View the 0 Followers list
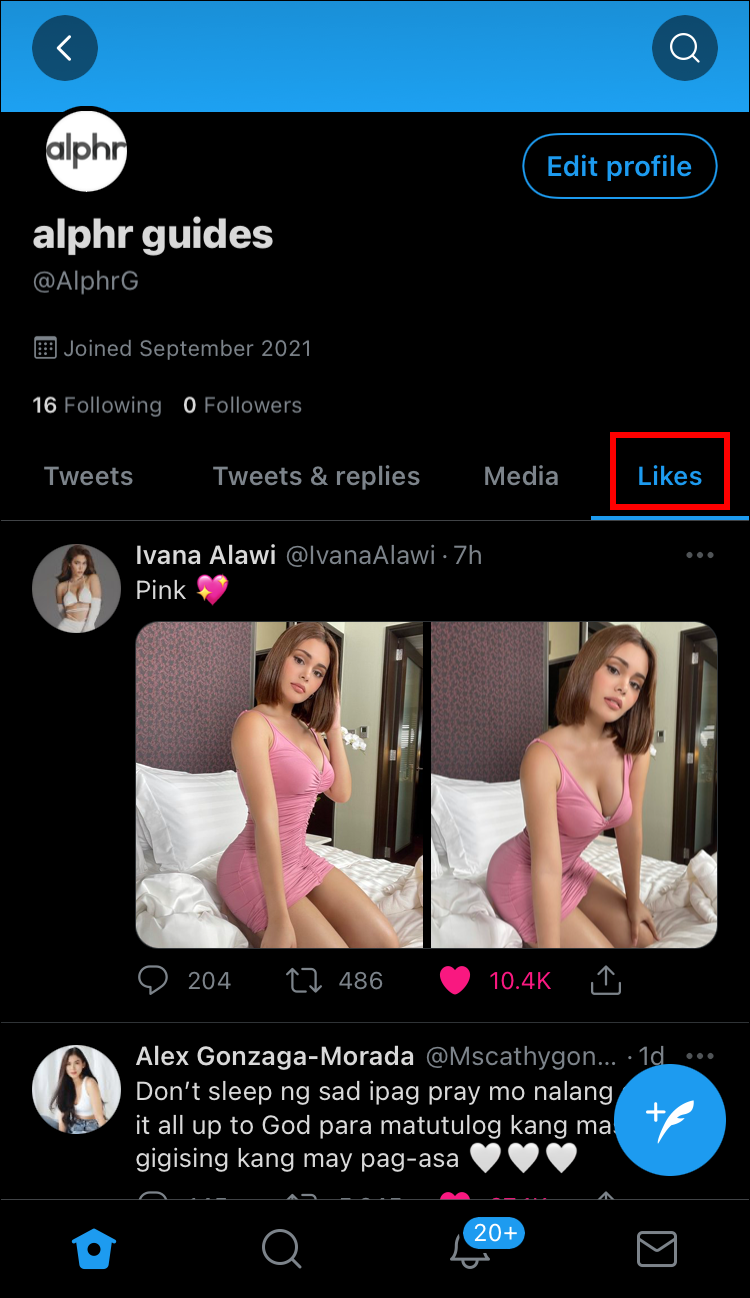 point(242,405)
